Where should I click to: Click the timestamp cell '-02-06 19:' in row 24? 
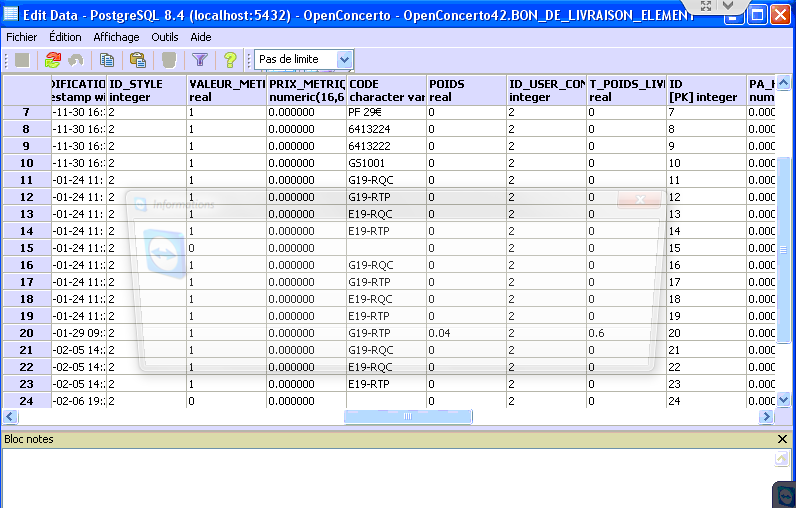(x=79, y=401)
